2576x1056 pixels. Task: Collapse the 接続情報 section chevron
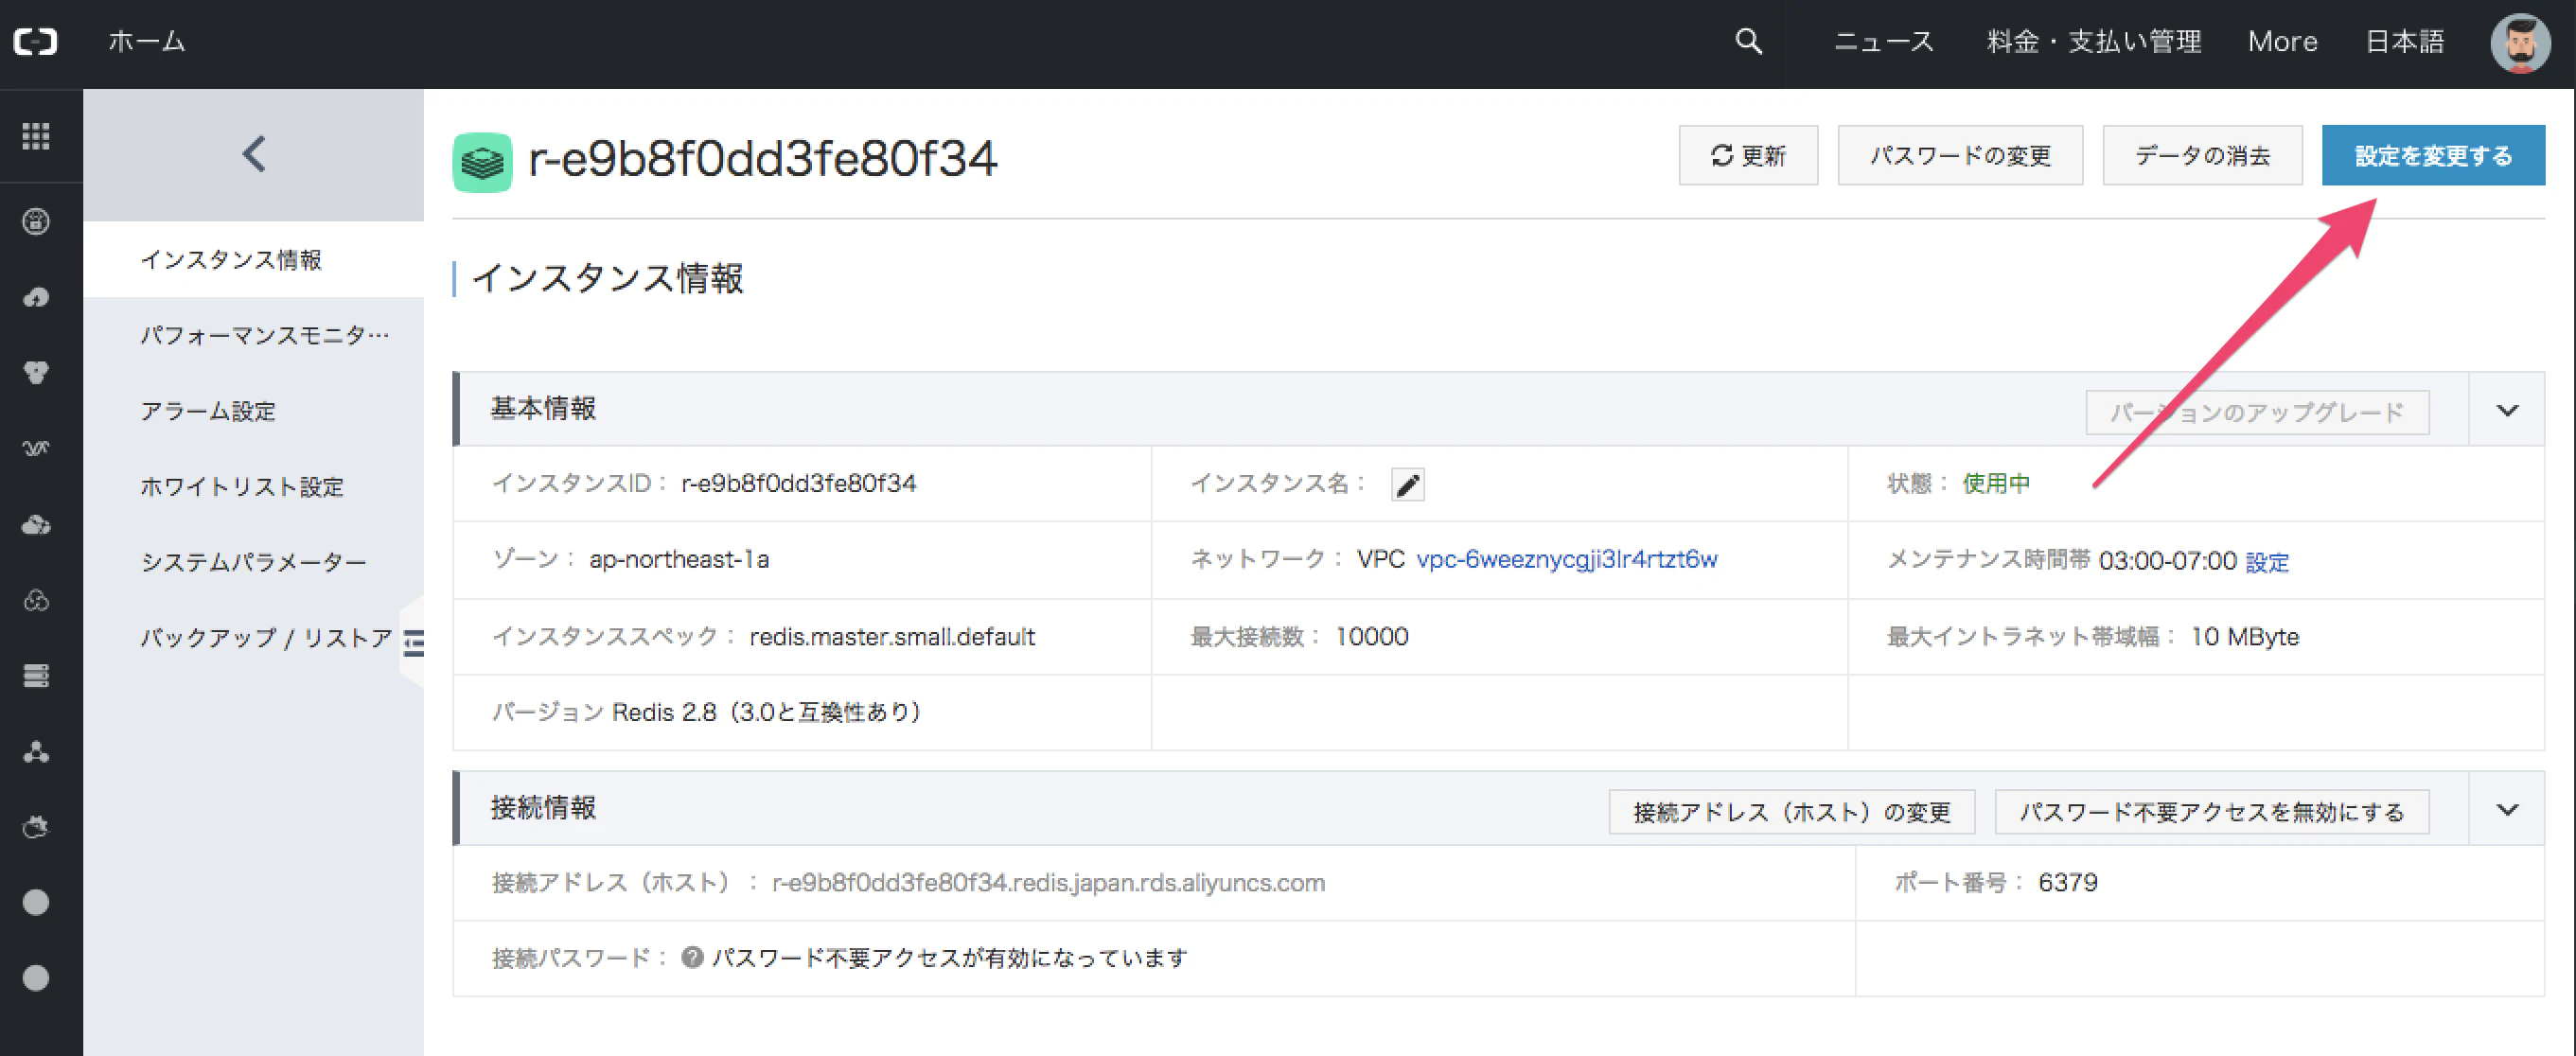(2506, 810)
